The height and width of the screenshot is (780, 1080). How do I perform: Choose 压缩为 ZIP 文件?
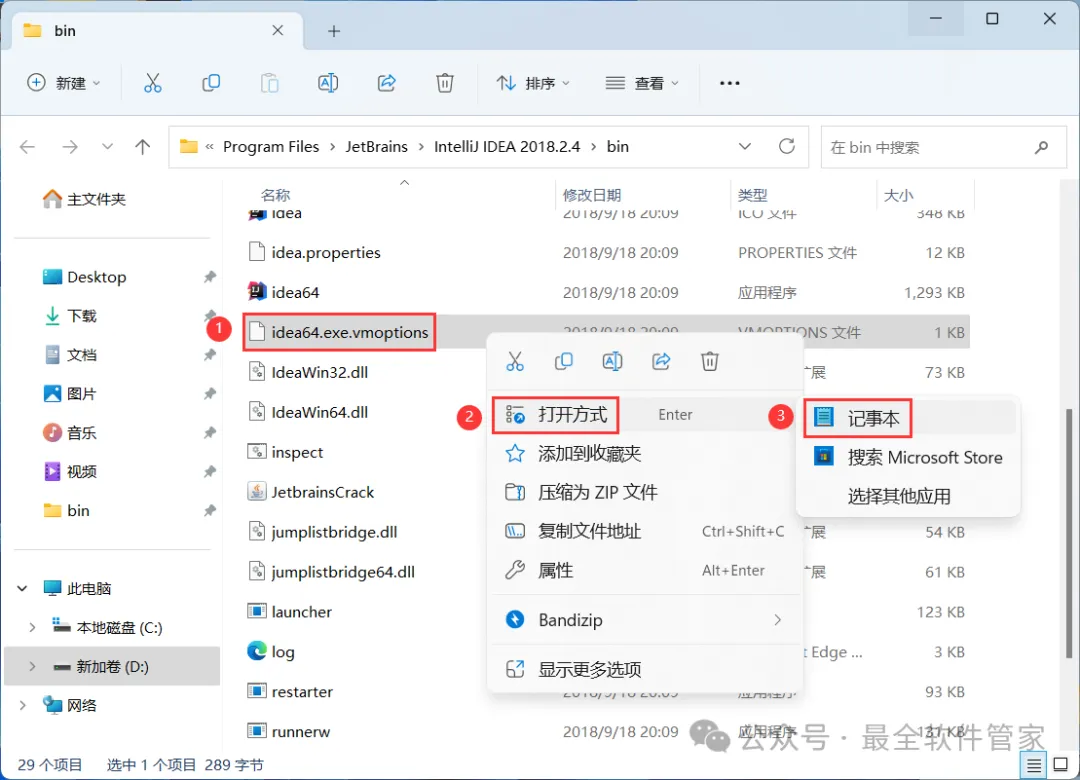645,492
